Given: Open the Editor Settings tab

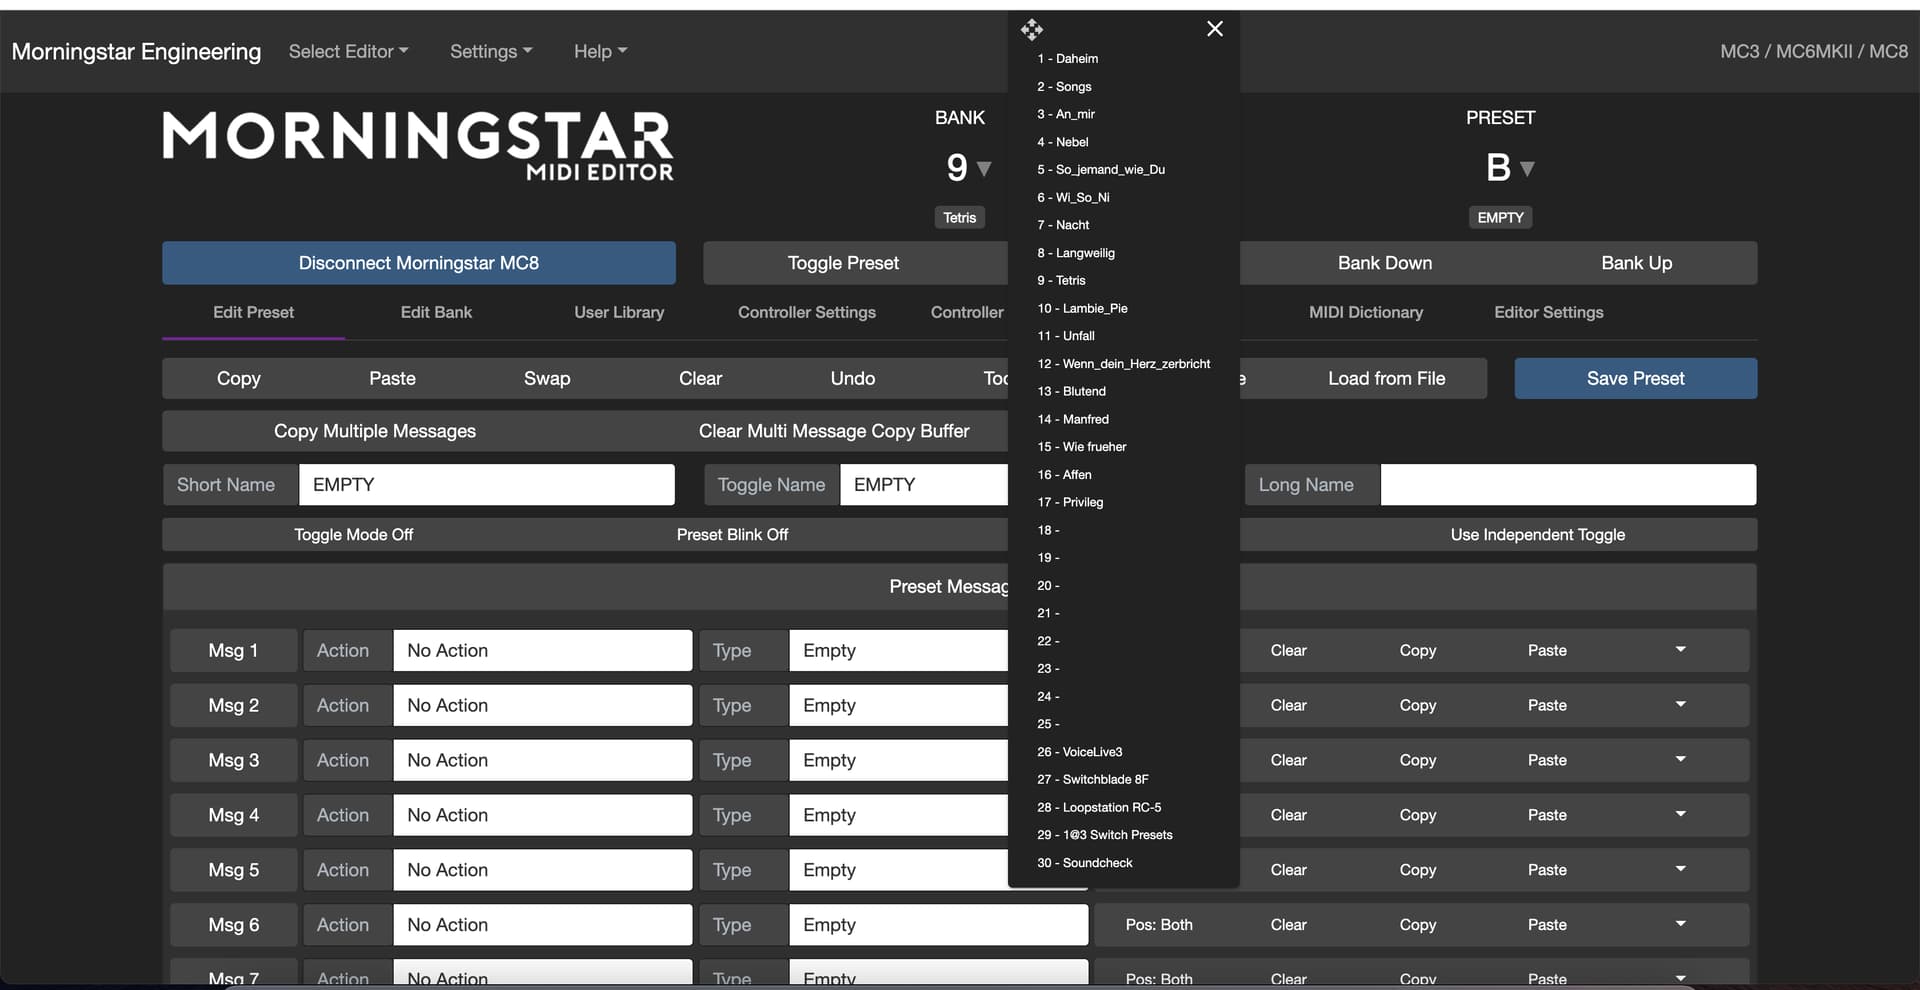Looking at the screenshot, I should [1549, 312].
